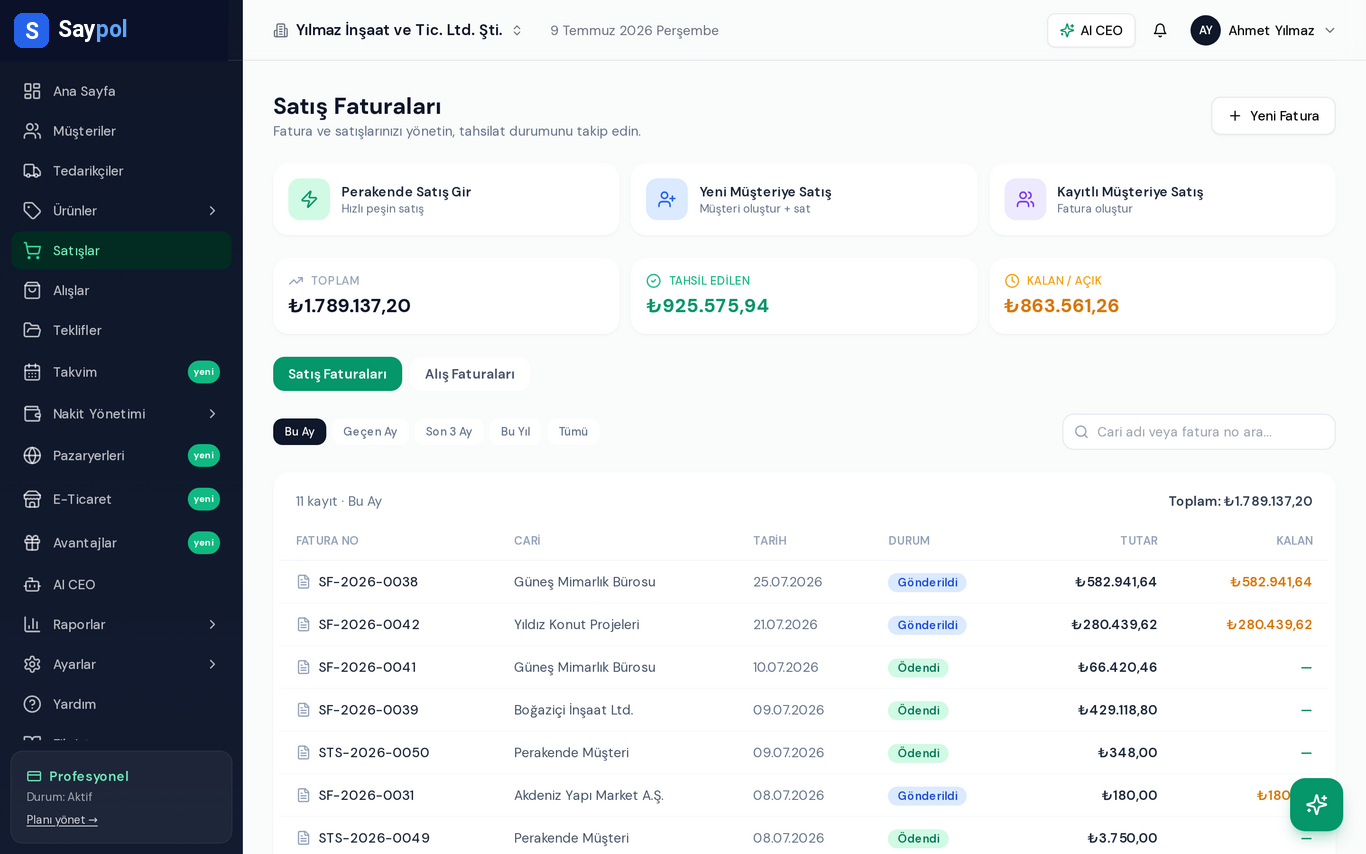Select the Son 3 Ay period filter
This screenshot has width=1366, height=854.
(449, 432)
